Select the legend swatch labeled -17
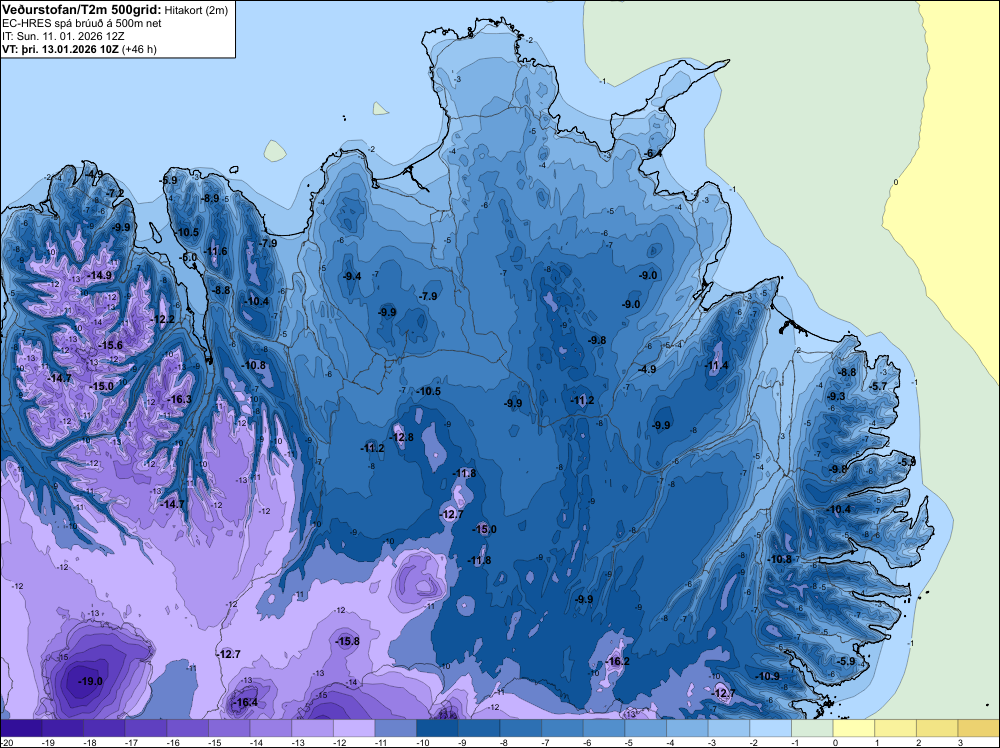This screenshot has width=1000, height=748. [146, 728]
